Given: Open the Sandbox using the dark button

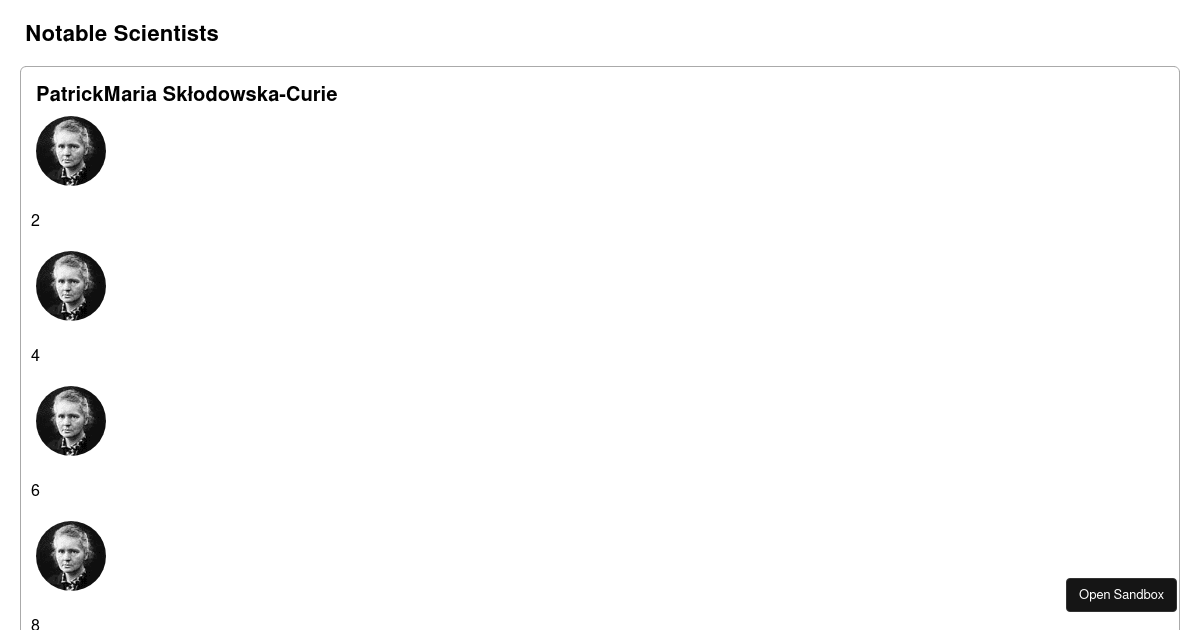Looking at the screenshot, I should tap(1121, 595).
